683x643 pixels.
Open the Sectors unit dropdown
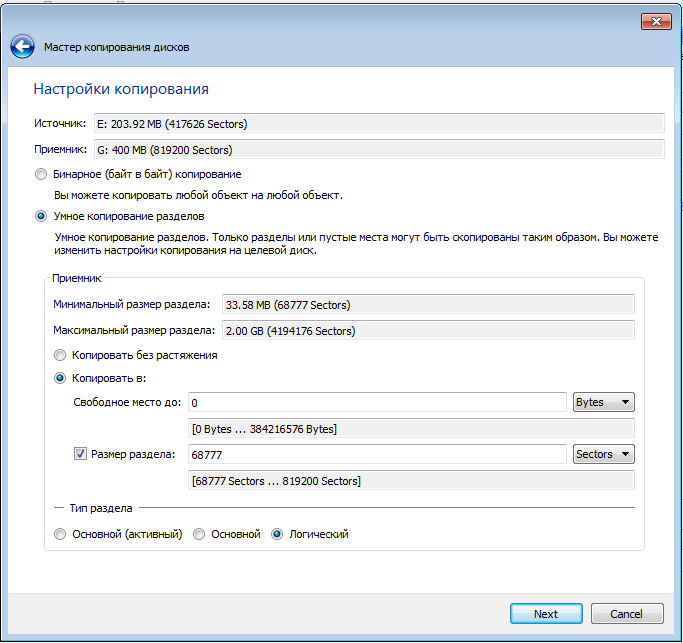[603, 454]
